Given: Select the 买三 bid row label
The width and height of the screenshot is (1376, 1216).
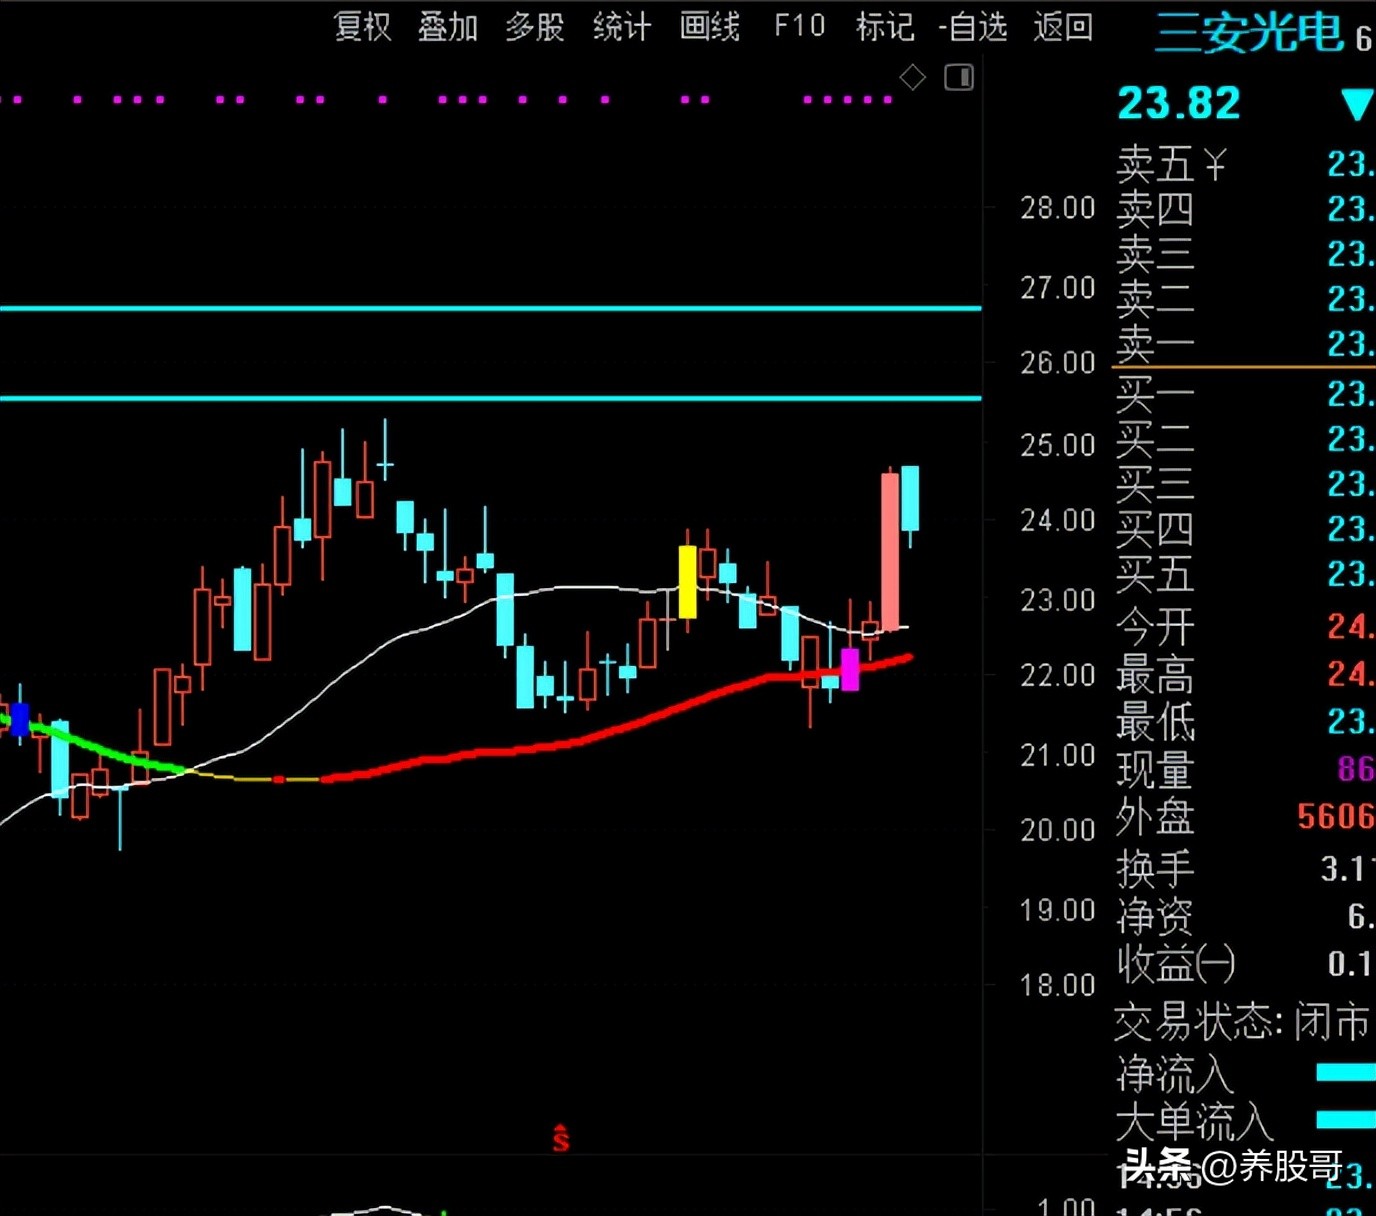Looking at the screenshot, I should coord(1155,484).
